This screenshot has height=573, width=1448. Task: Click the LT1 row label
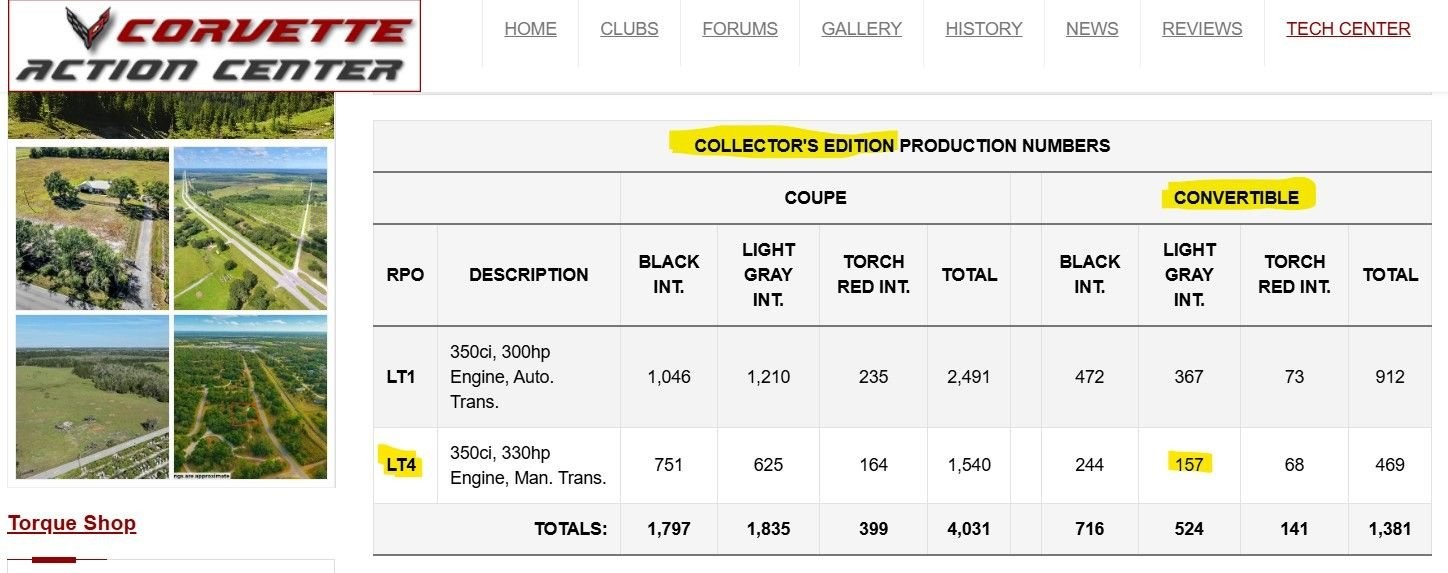coord(401,377)
